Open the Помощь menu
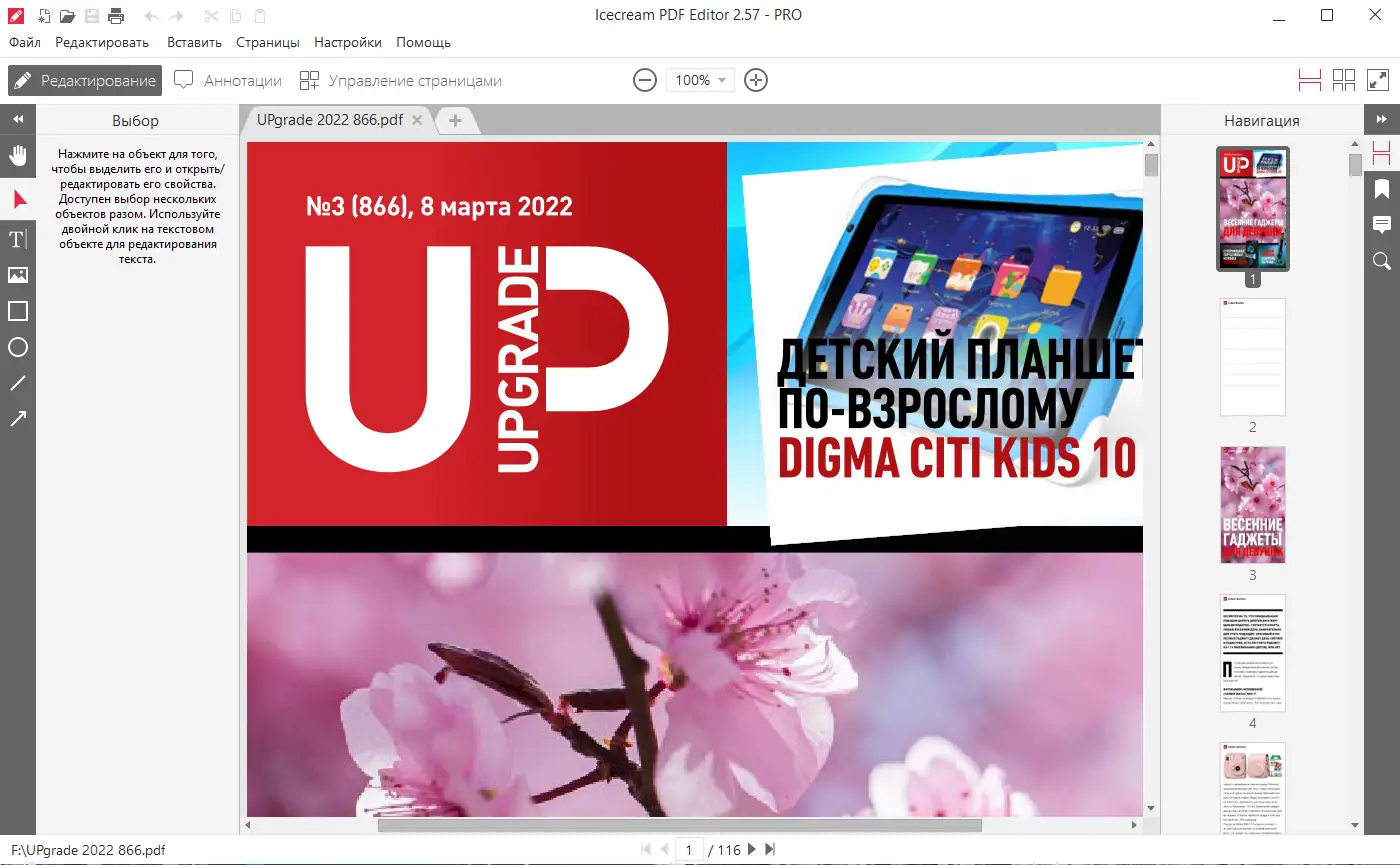 [x=424, y=43]
